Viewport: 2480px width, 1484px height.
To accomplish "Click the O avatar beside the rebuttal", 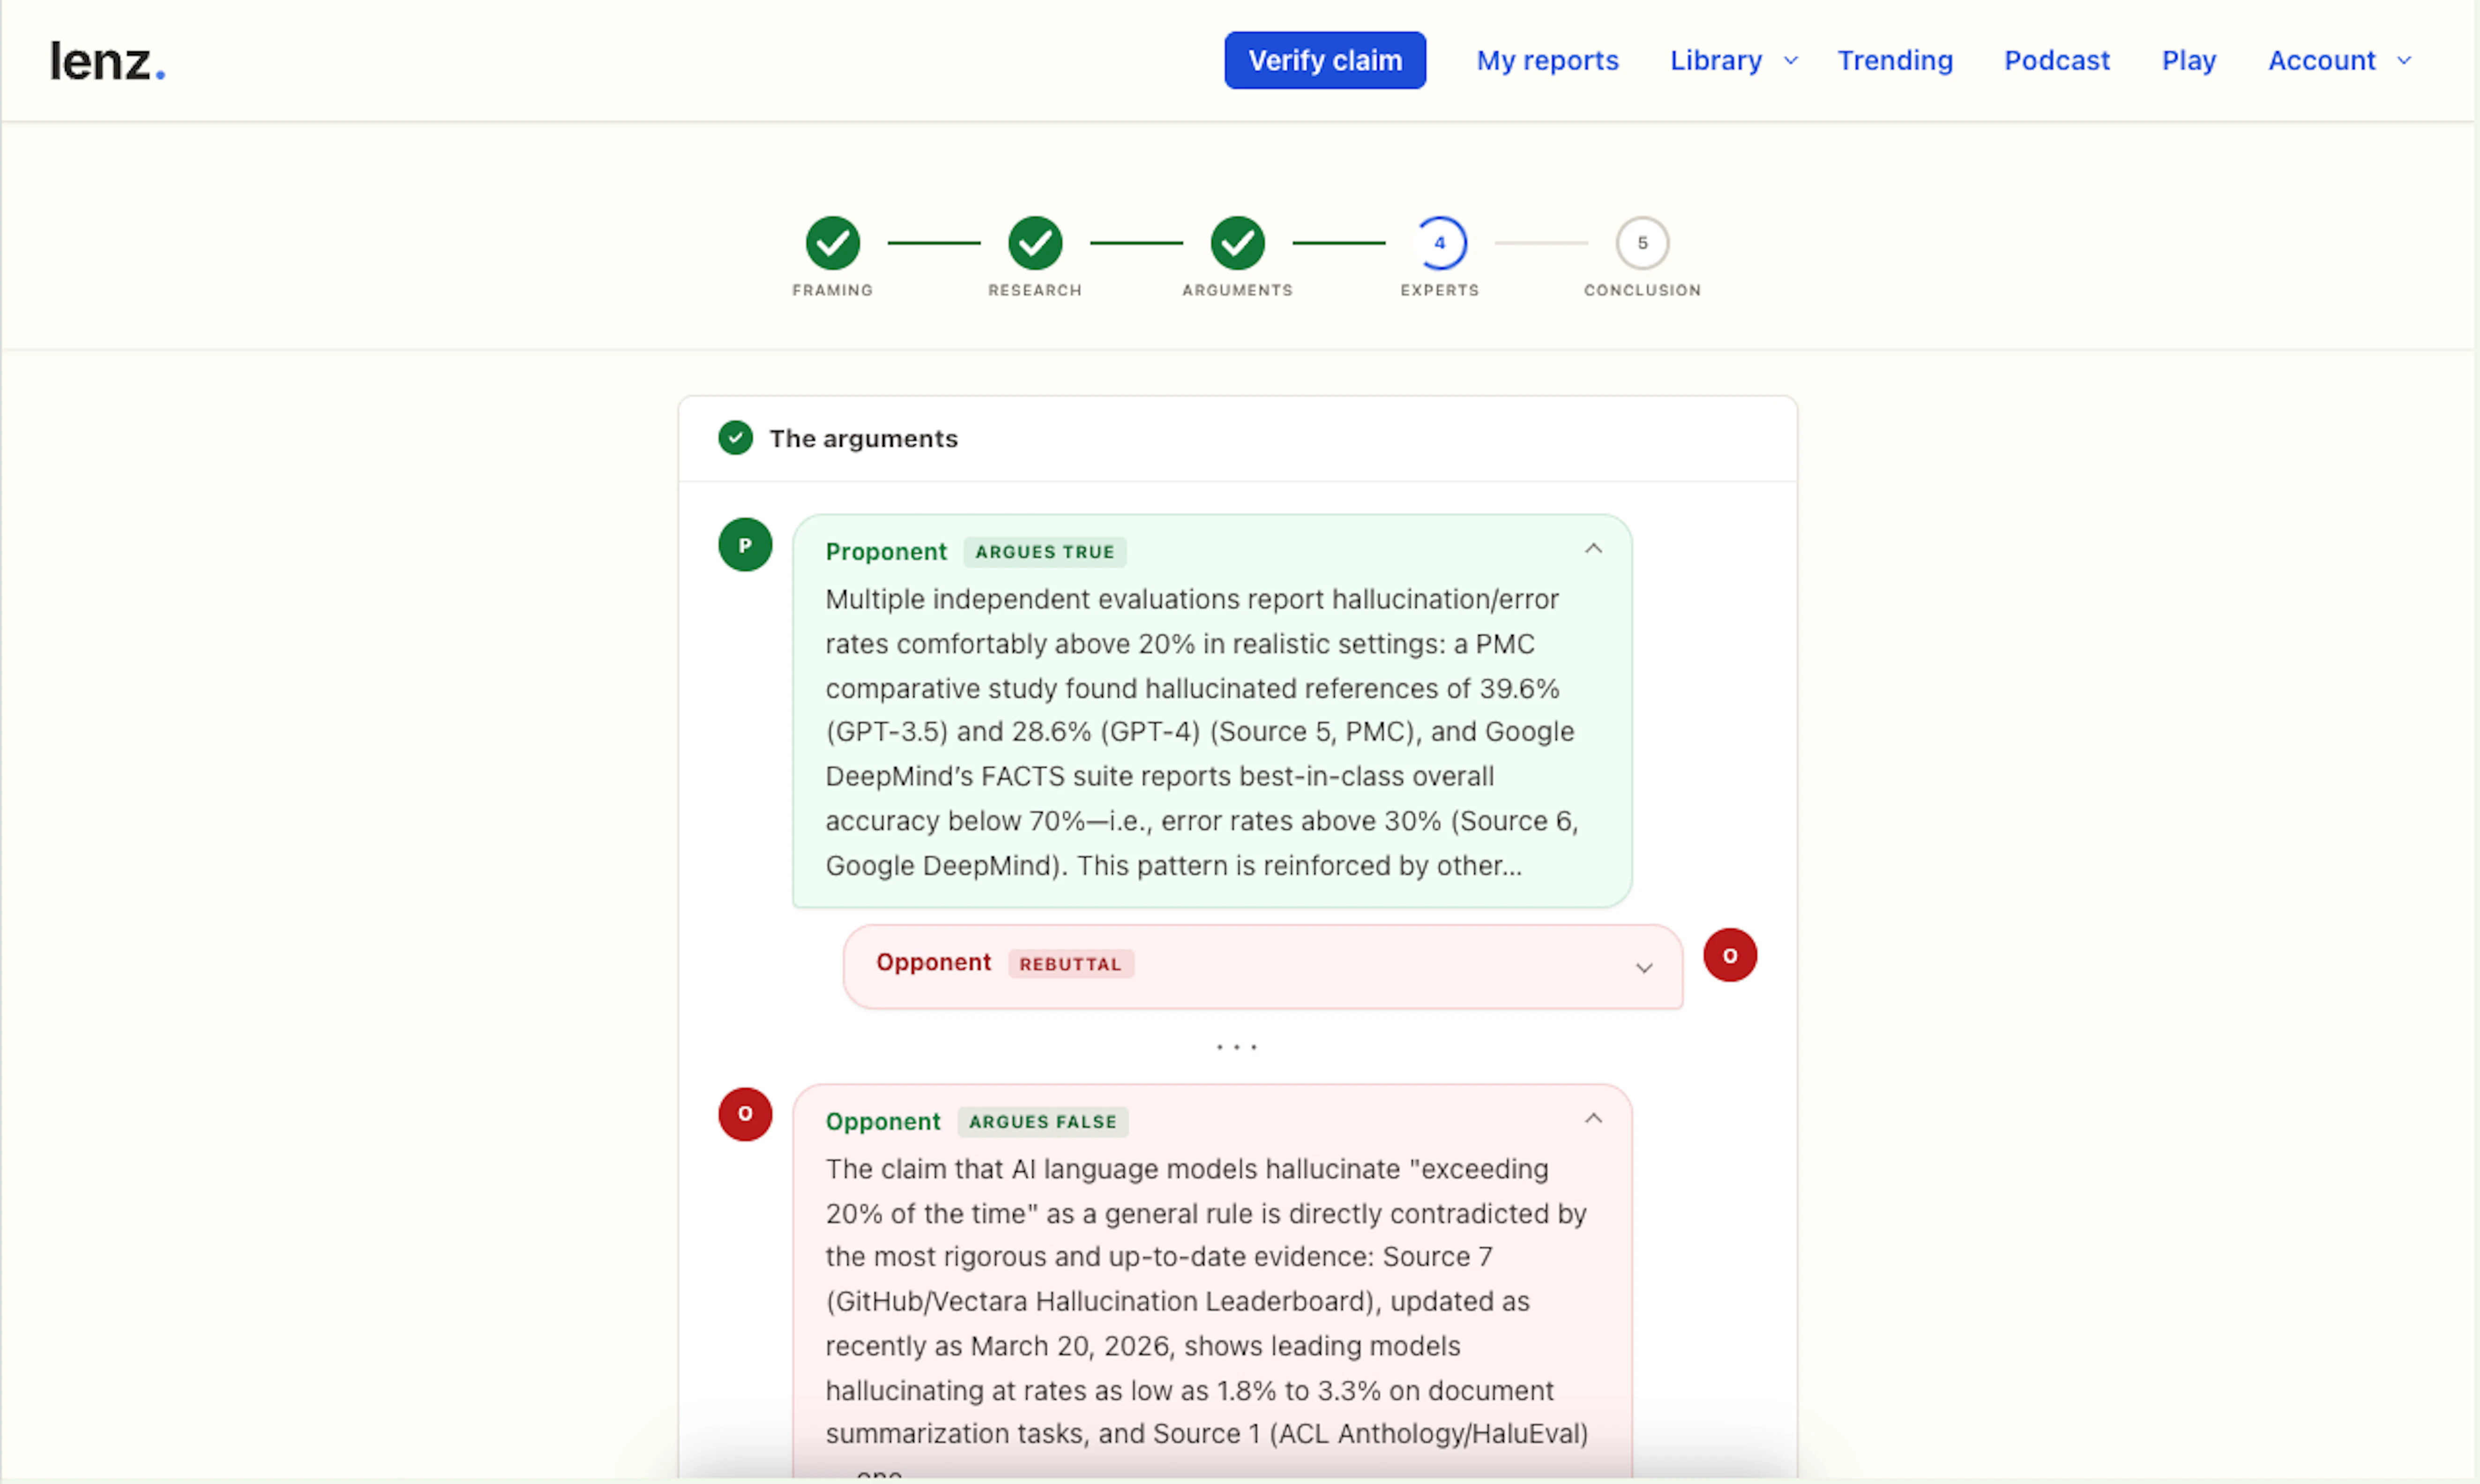I will [1730, 955].
